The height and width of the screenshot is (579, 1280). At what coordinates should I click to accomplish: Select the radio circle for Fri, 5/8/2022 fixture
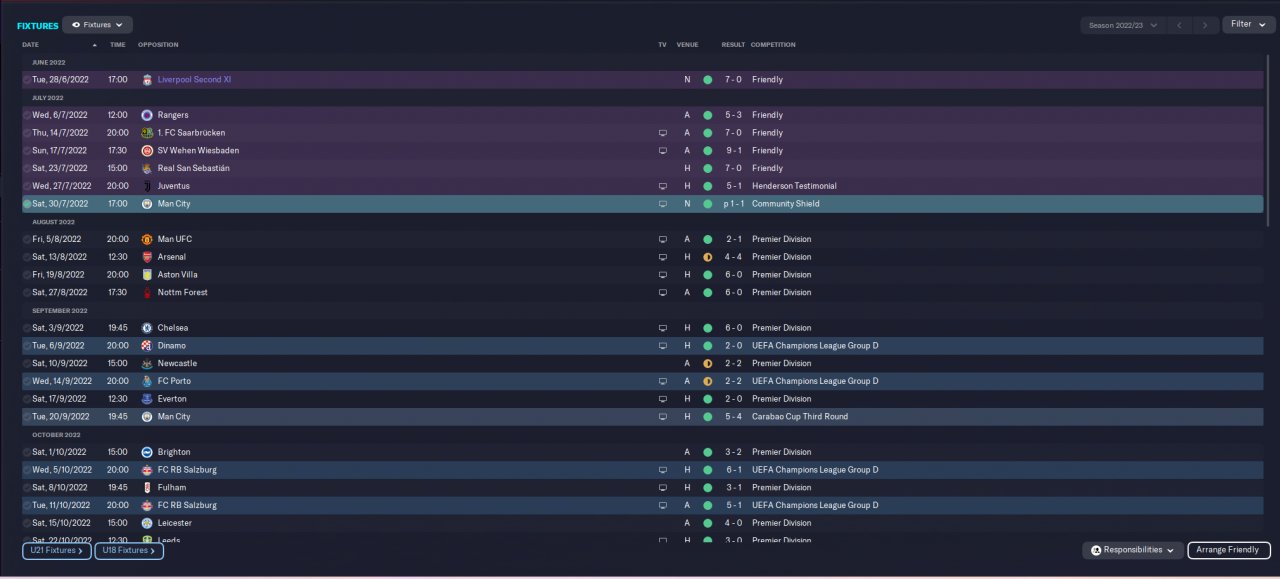click(27, 240)
